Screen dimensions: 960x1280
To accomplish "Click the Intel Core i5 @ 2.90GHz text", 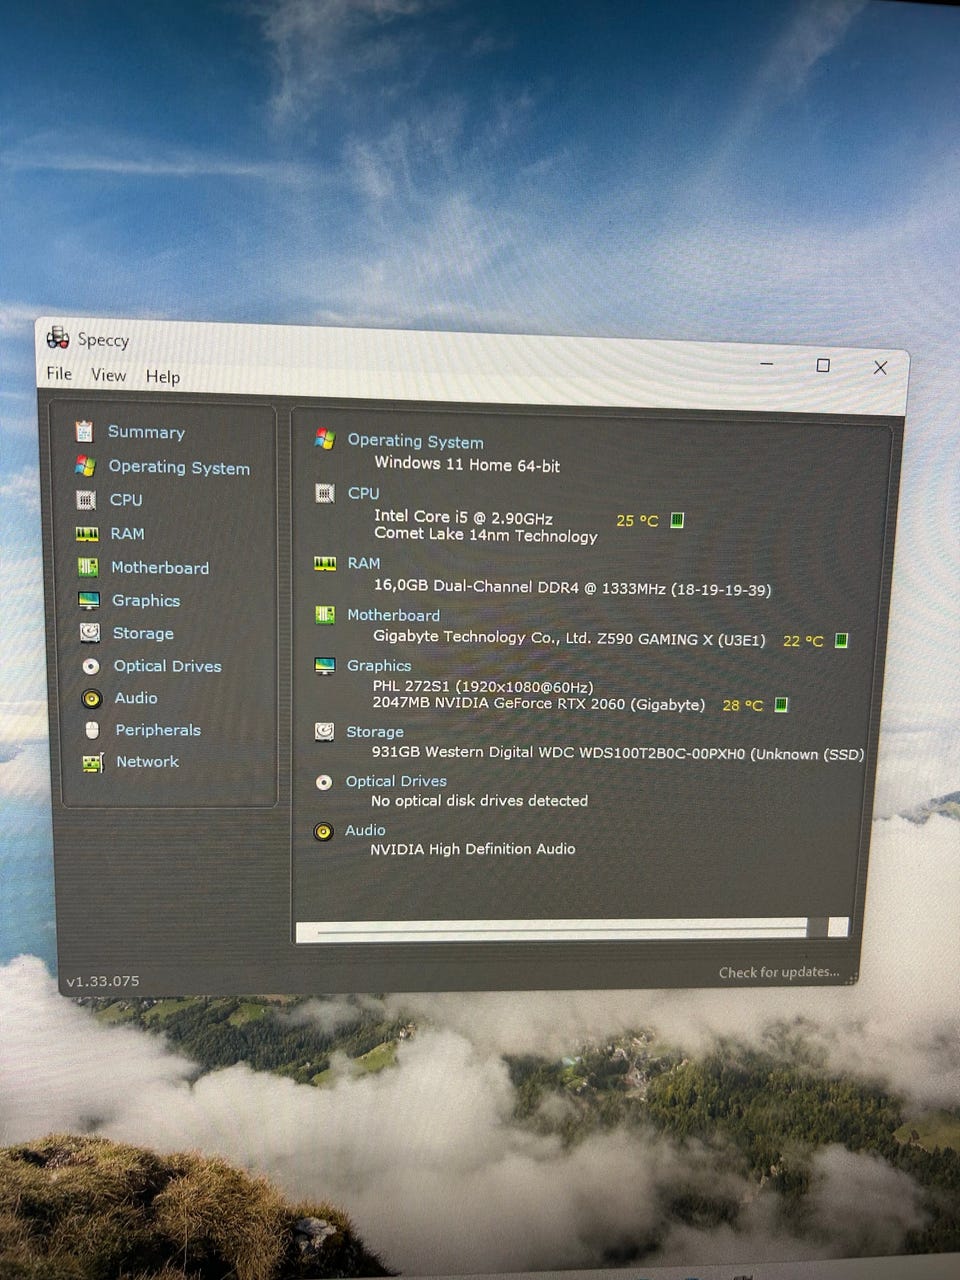I will pyautogui.click(x=463, y=517).
